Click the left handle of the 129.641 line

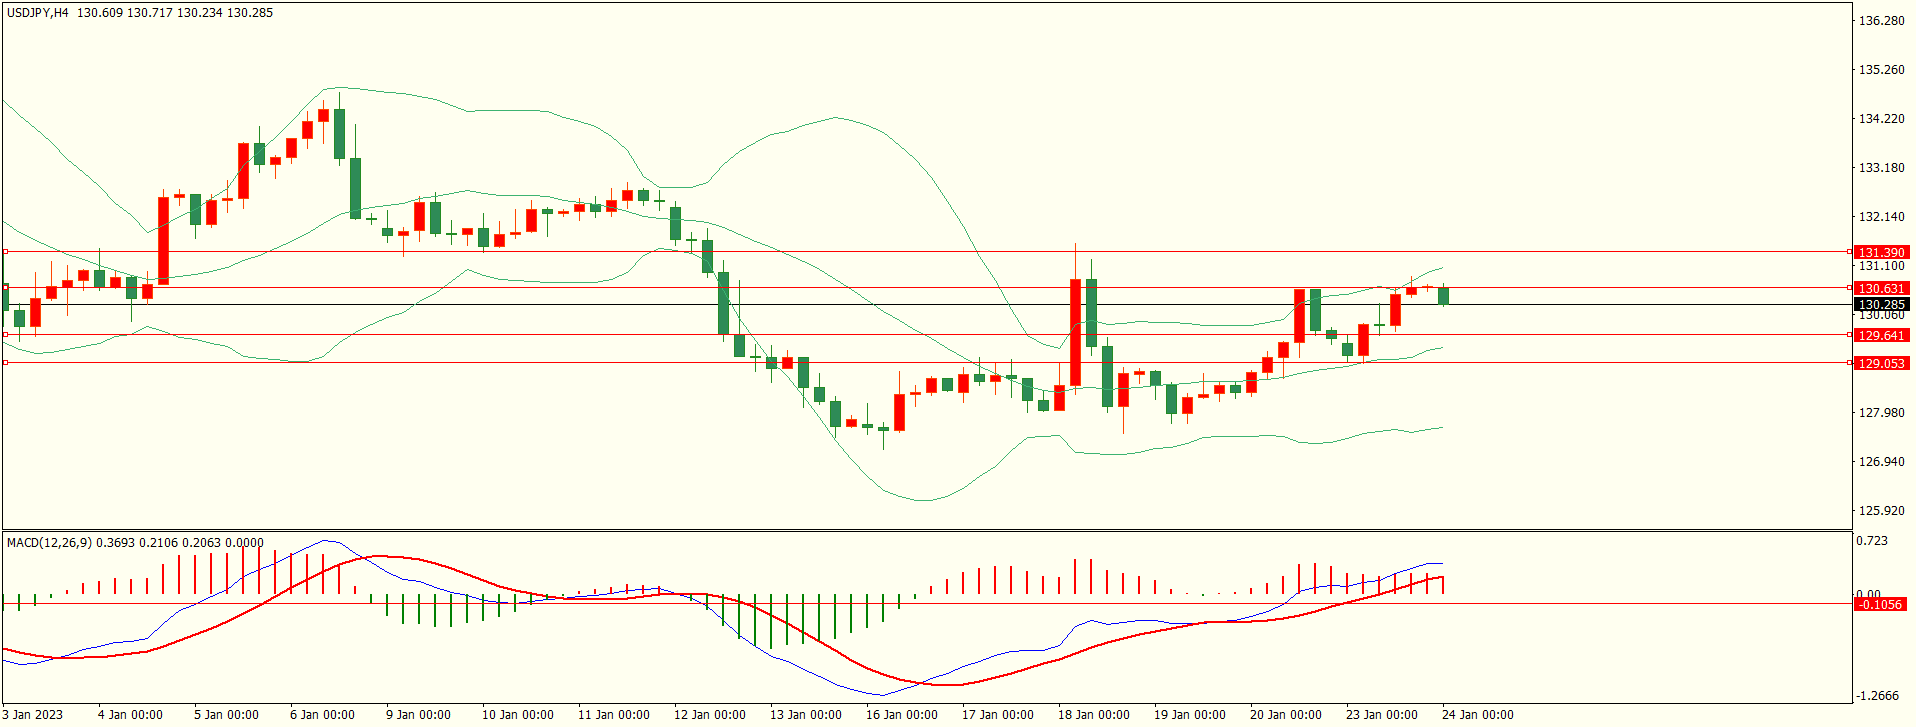click(x=5, y=335)
